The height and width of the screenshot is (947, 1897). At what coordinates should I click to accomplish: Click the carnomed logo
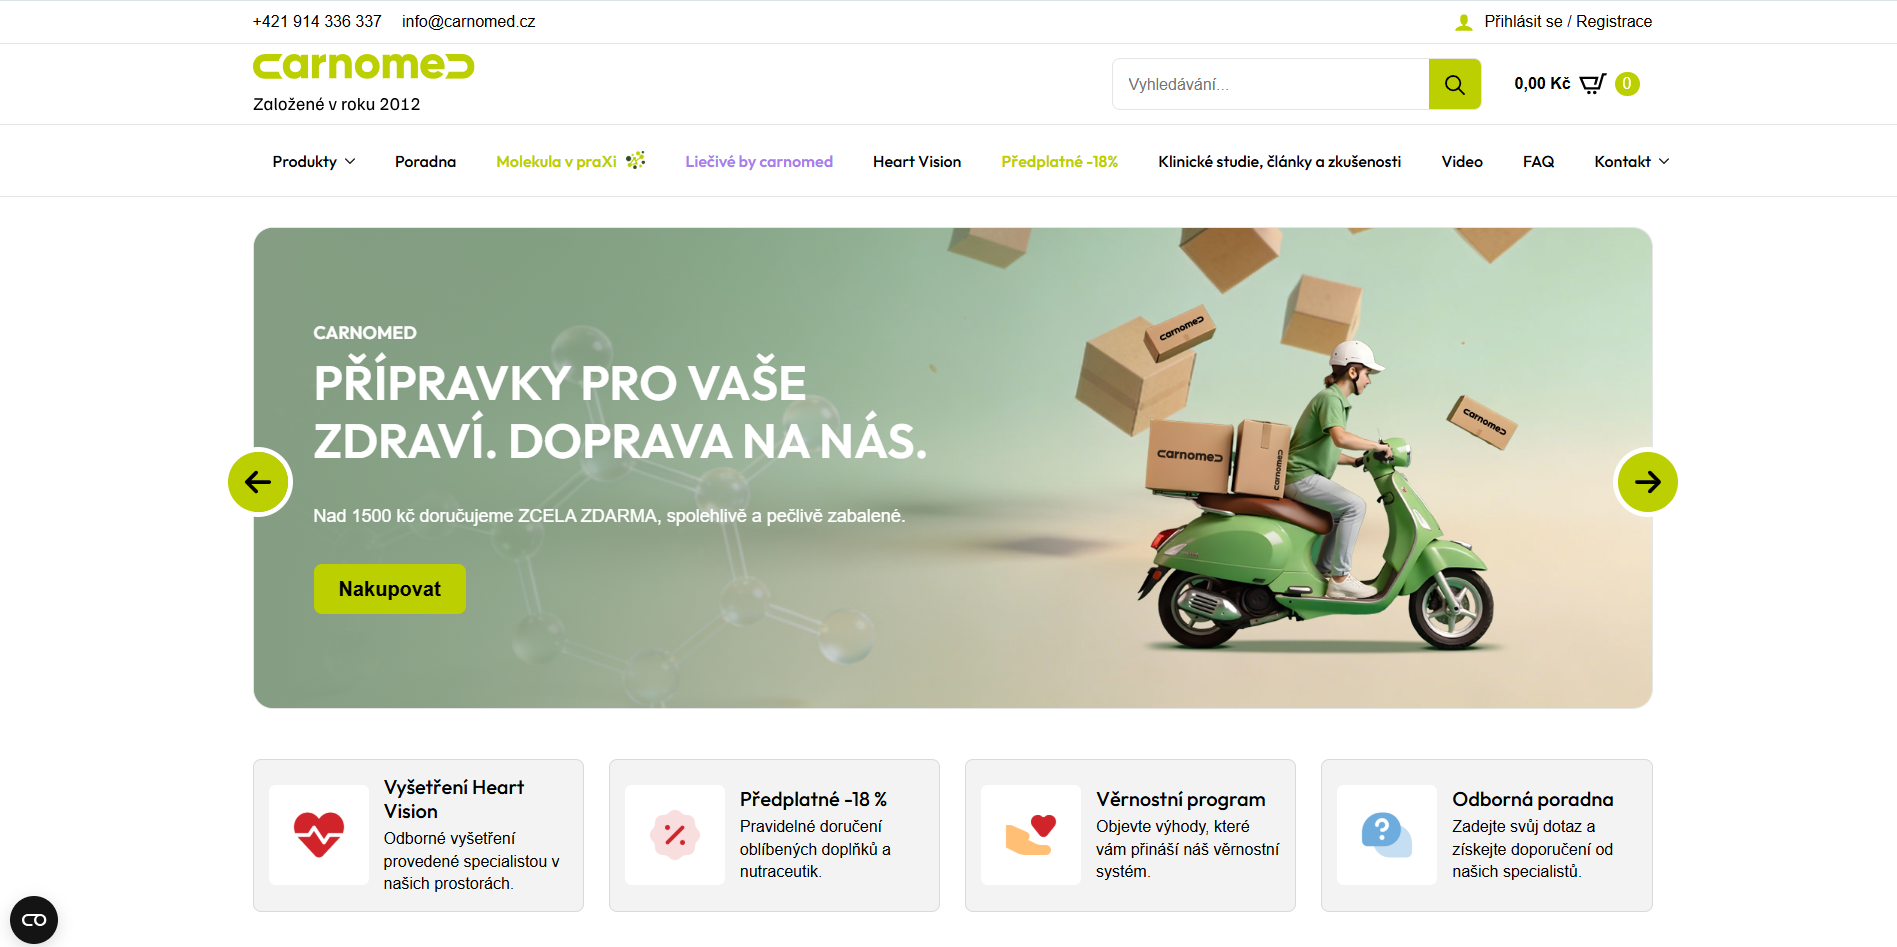[363, 66]
